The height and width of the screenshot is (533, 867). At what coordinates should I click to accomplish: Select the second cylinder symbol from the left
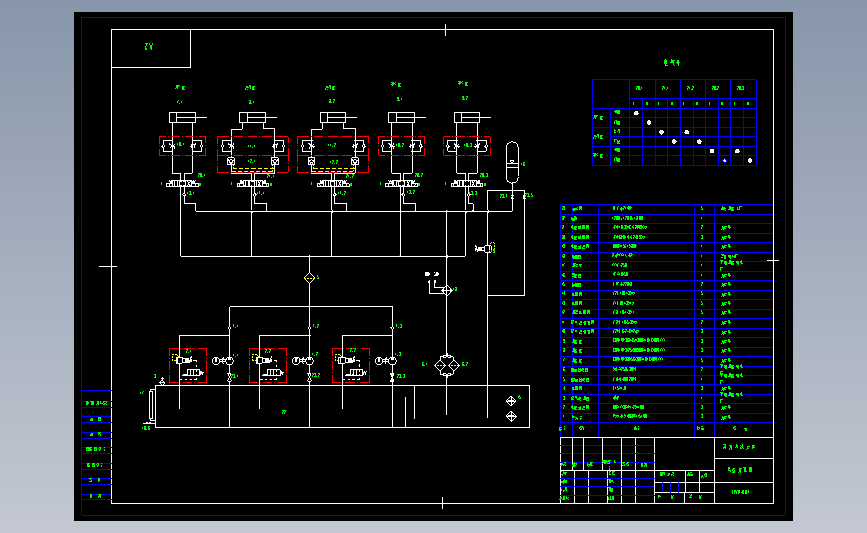tap(257, 117)
